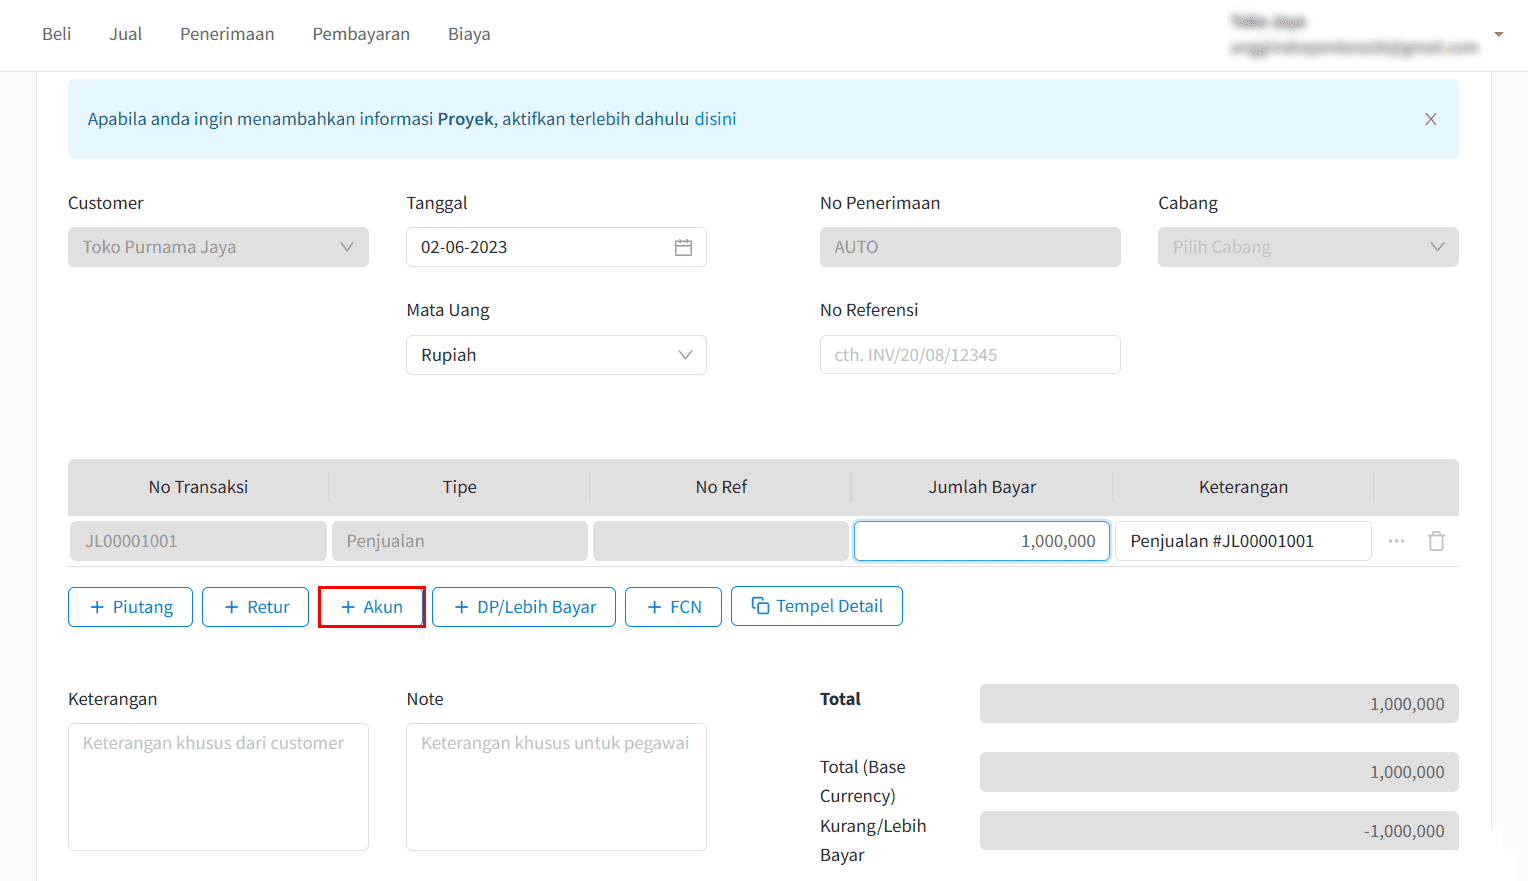The width and height of the screenshot is (1528, 881).
Task: Focus the No Referensi input field
Action: [x=970, y=355]
